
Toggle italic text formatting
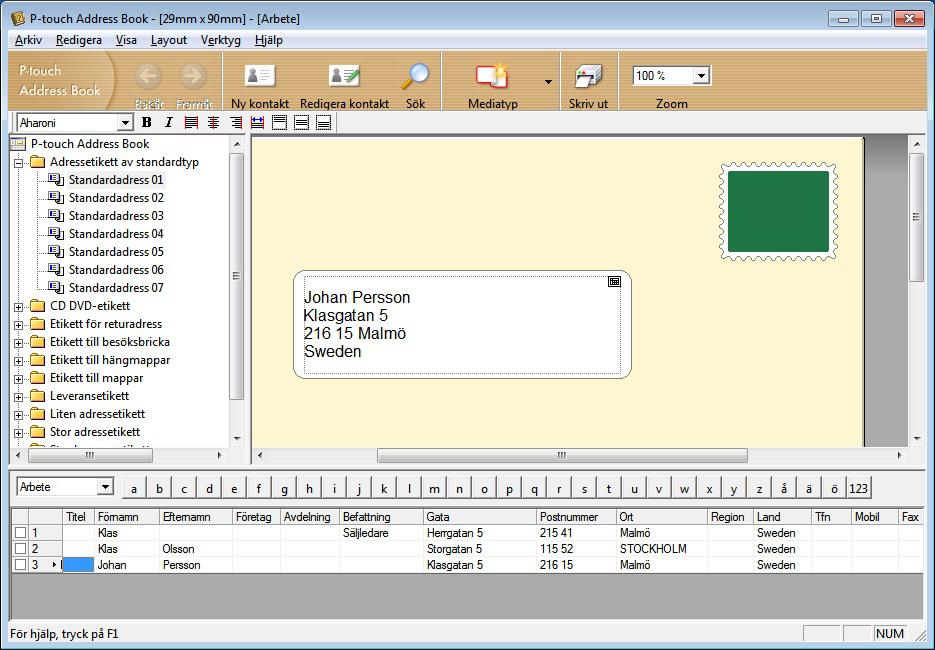169,122
